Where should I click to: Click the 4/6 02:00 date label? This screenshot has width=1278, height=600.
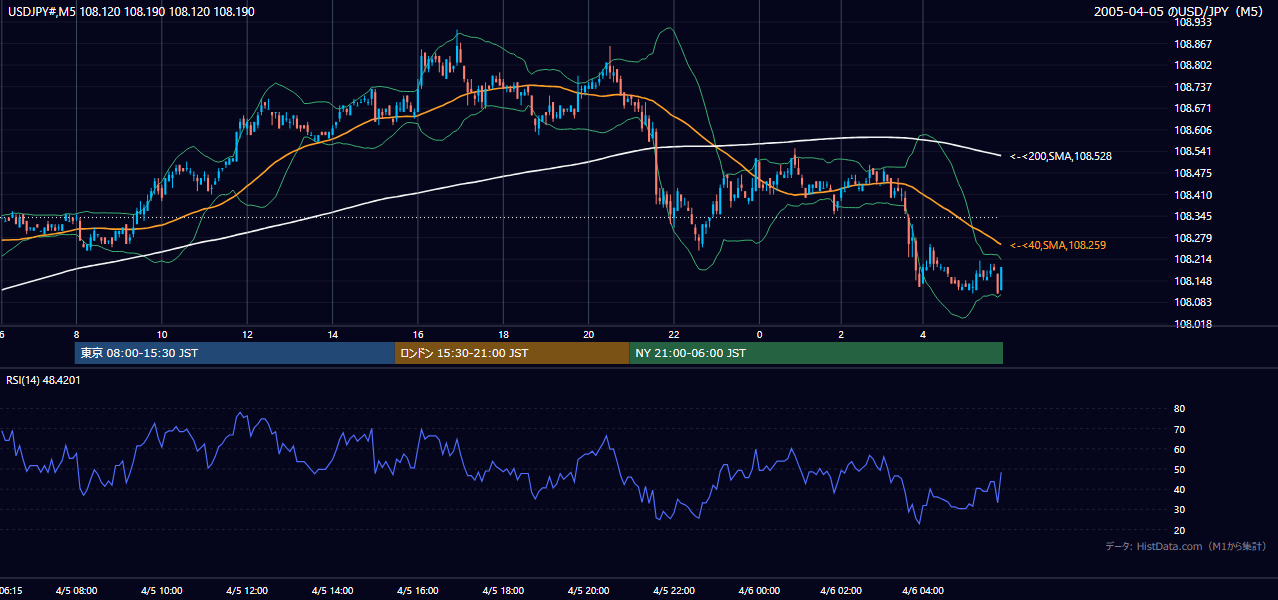(841, 591)
